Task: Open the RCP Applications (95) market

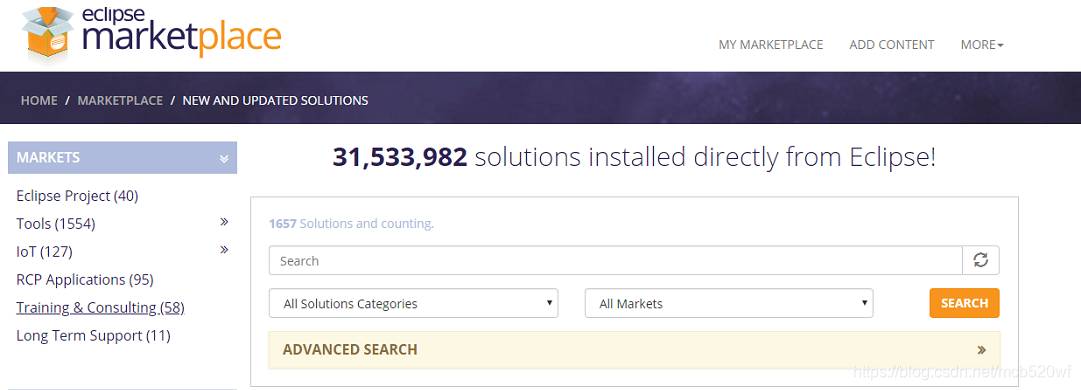Action: pos(85,280)
